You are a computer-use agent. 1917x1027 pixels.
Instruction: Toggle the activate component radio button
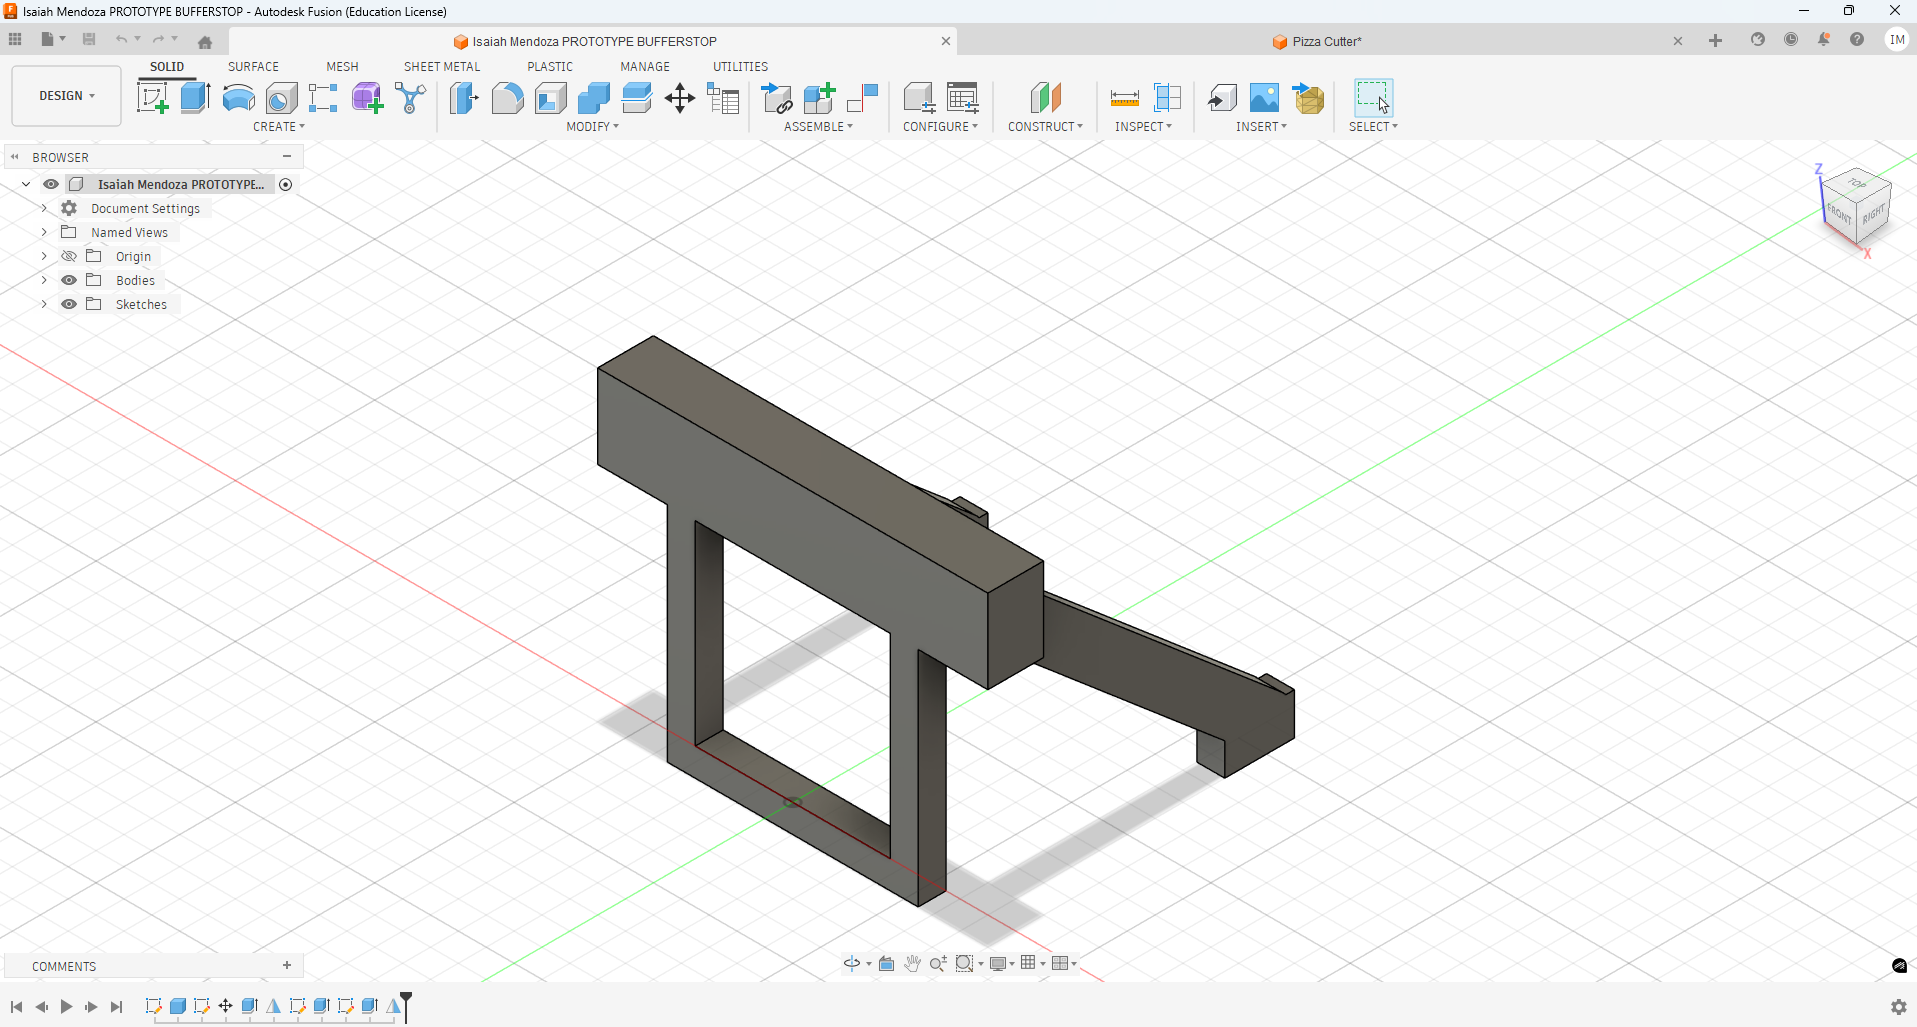pos(286,184)
